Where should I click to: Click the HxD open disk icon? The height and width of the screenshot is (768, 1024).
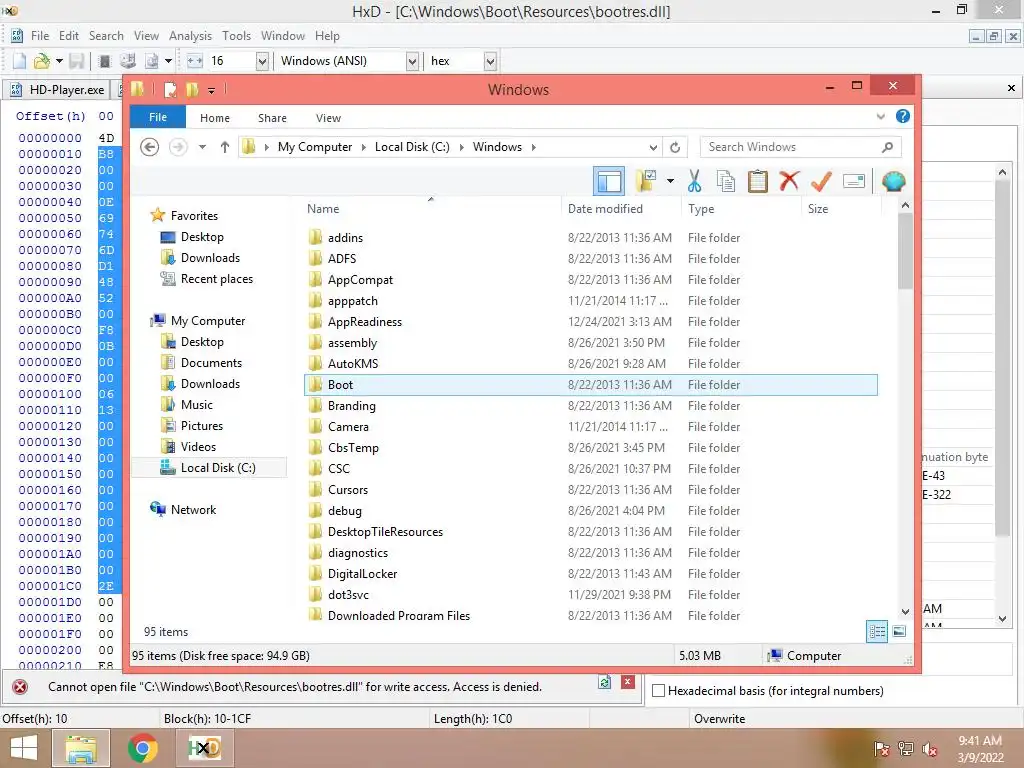click(x=128, y=61)
